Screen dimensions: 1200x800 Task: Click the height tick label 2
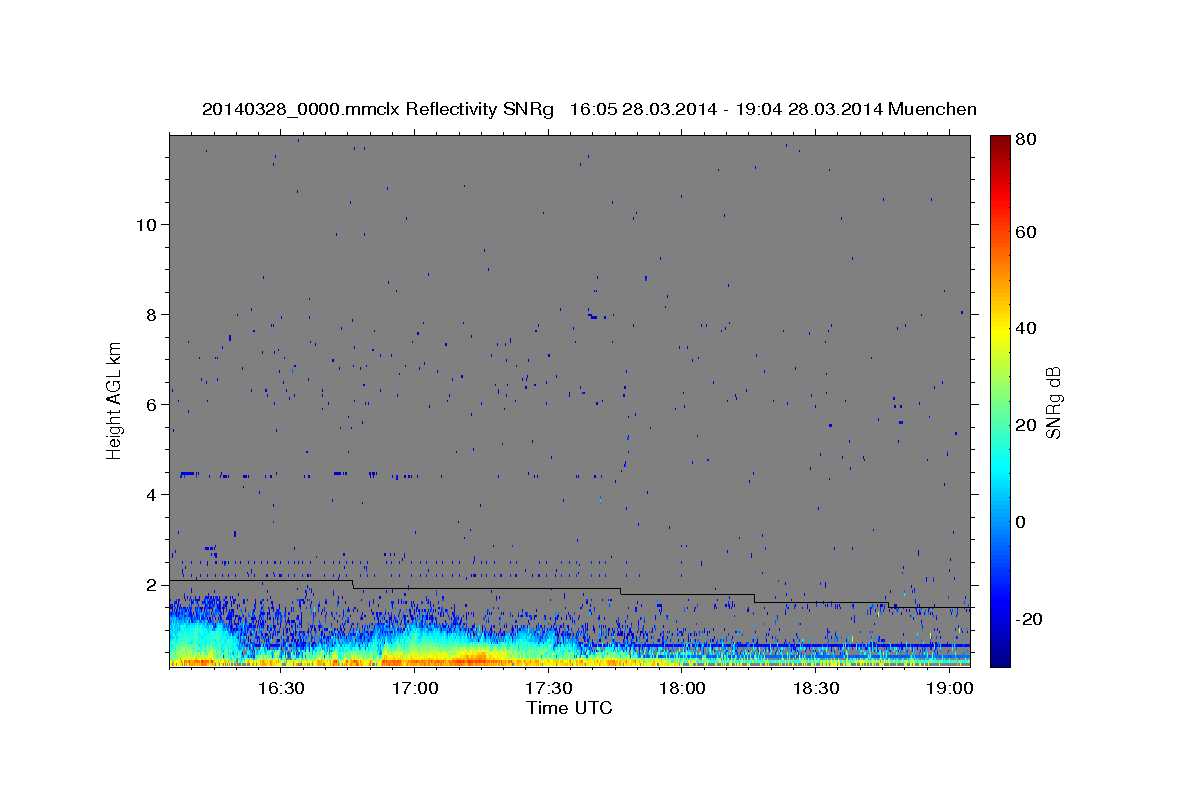coord(150,584)
